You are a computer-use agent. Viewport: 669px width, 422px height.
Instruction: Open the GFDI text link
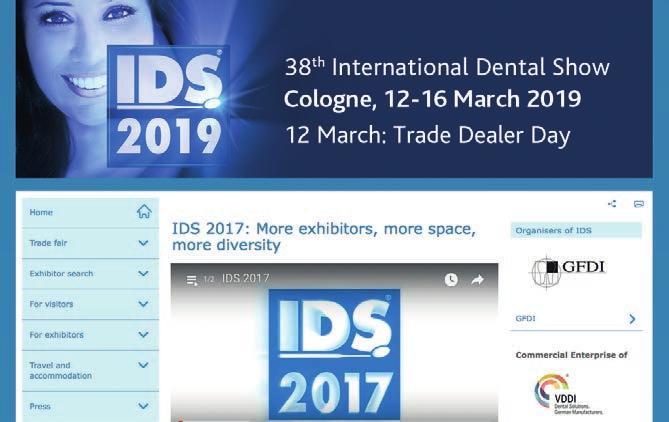[x=525, y=319]
